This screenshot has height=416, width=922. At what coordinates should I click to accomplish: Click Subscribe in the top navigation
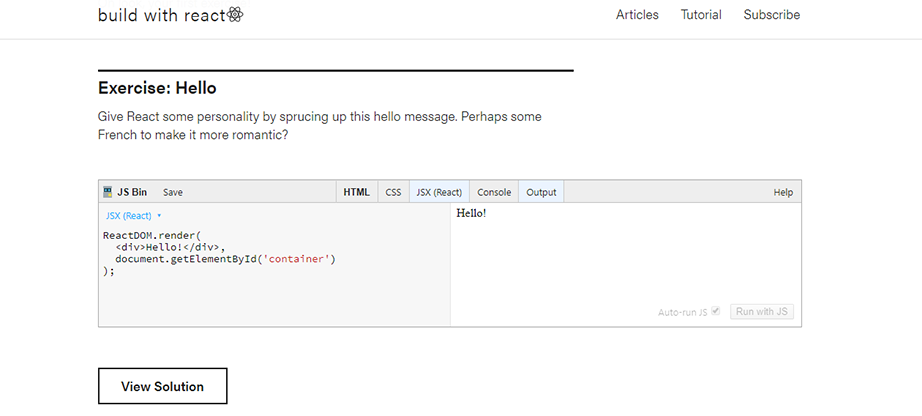pos(771,15)
